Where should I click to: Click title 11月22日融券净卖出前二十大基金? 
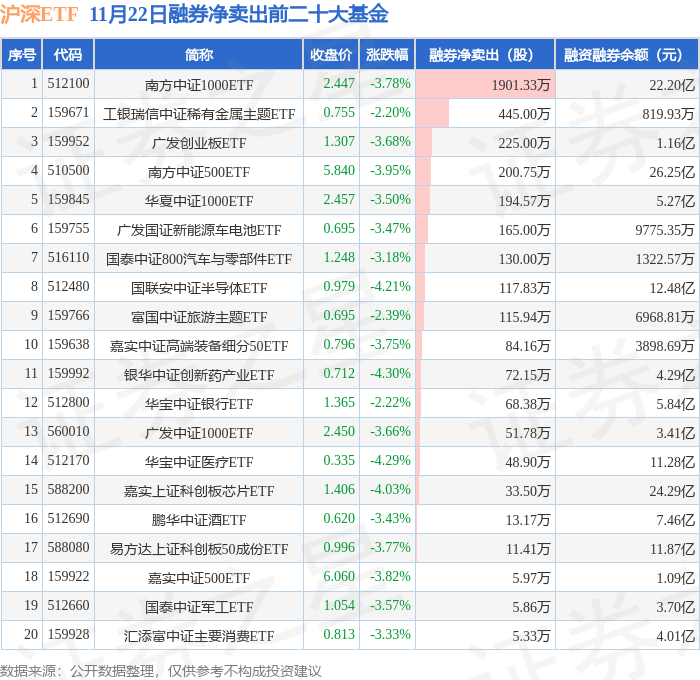239,14
